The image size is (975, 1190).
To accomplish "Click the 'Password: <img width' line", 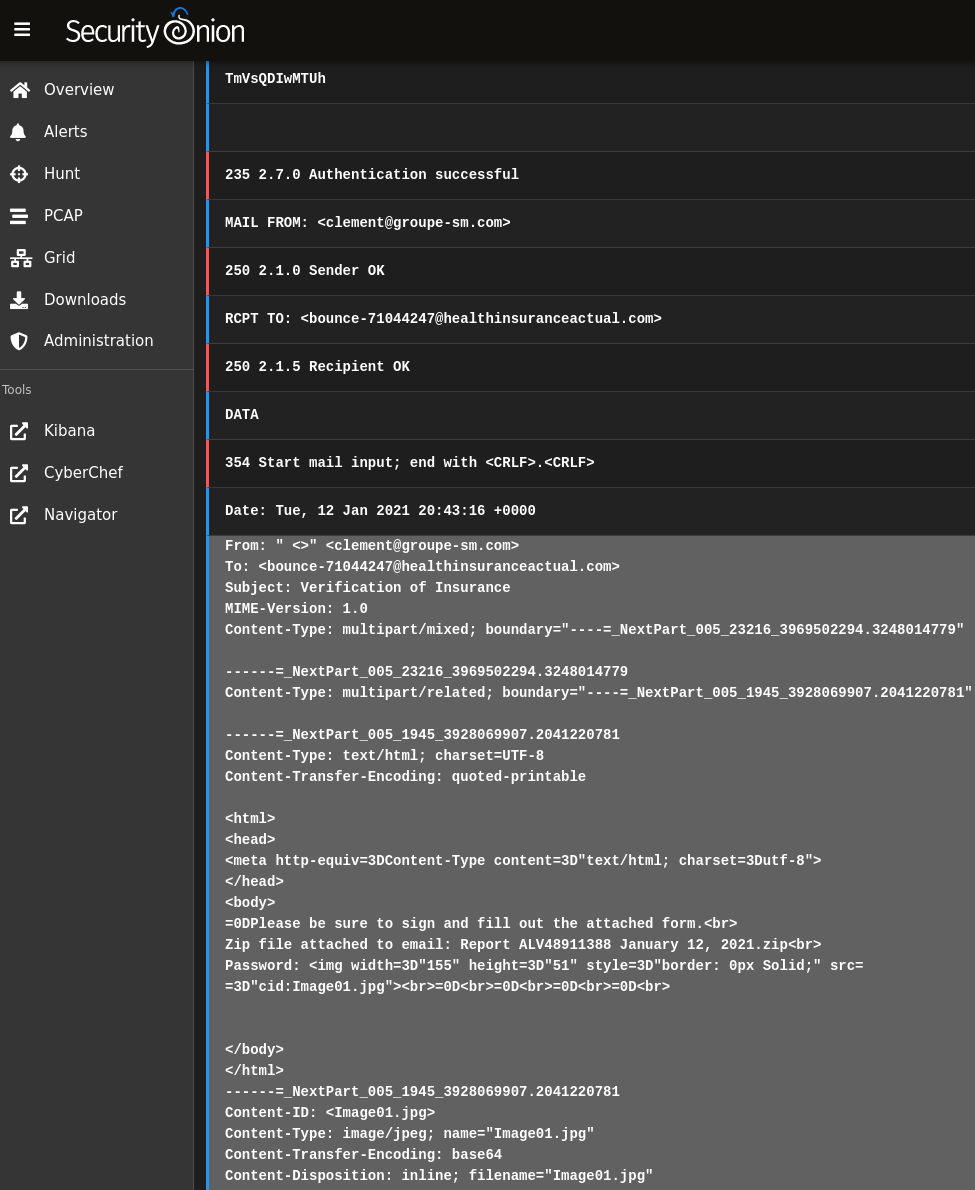I will coord(544,966).
